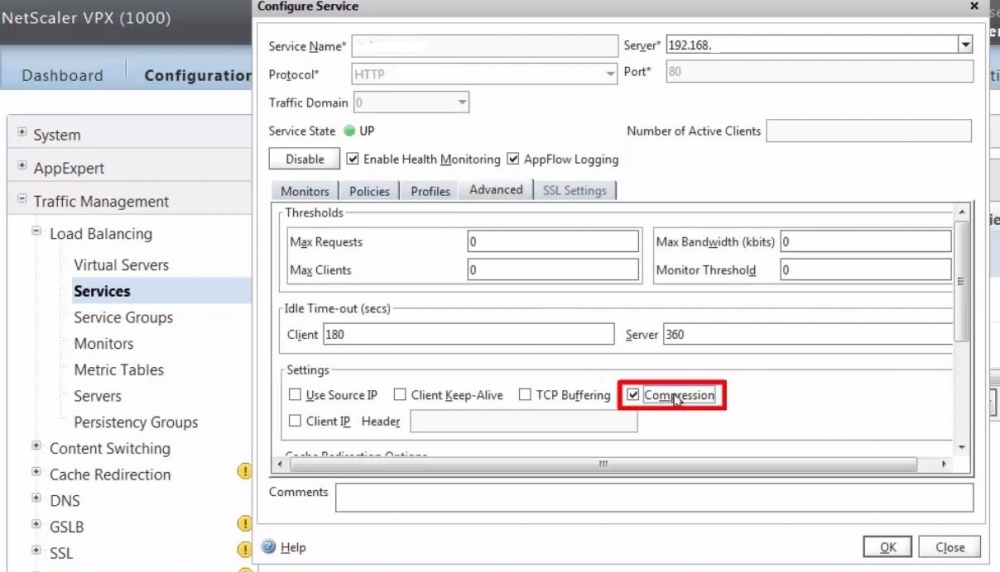Click the Close button

coord(950,547)
